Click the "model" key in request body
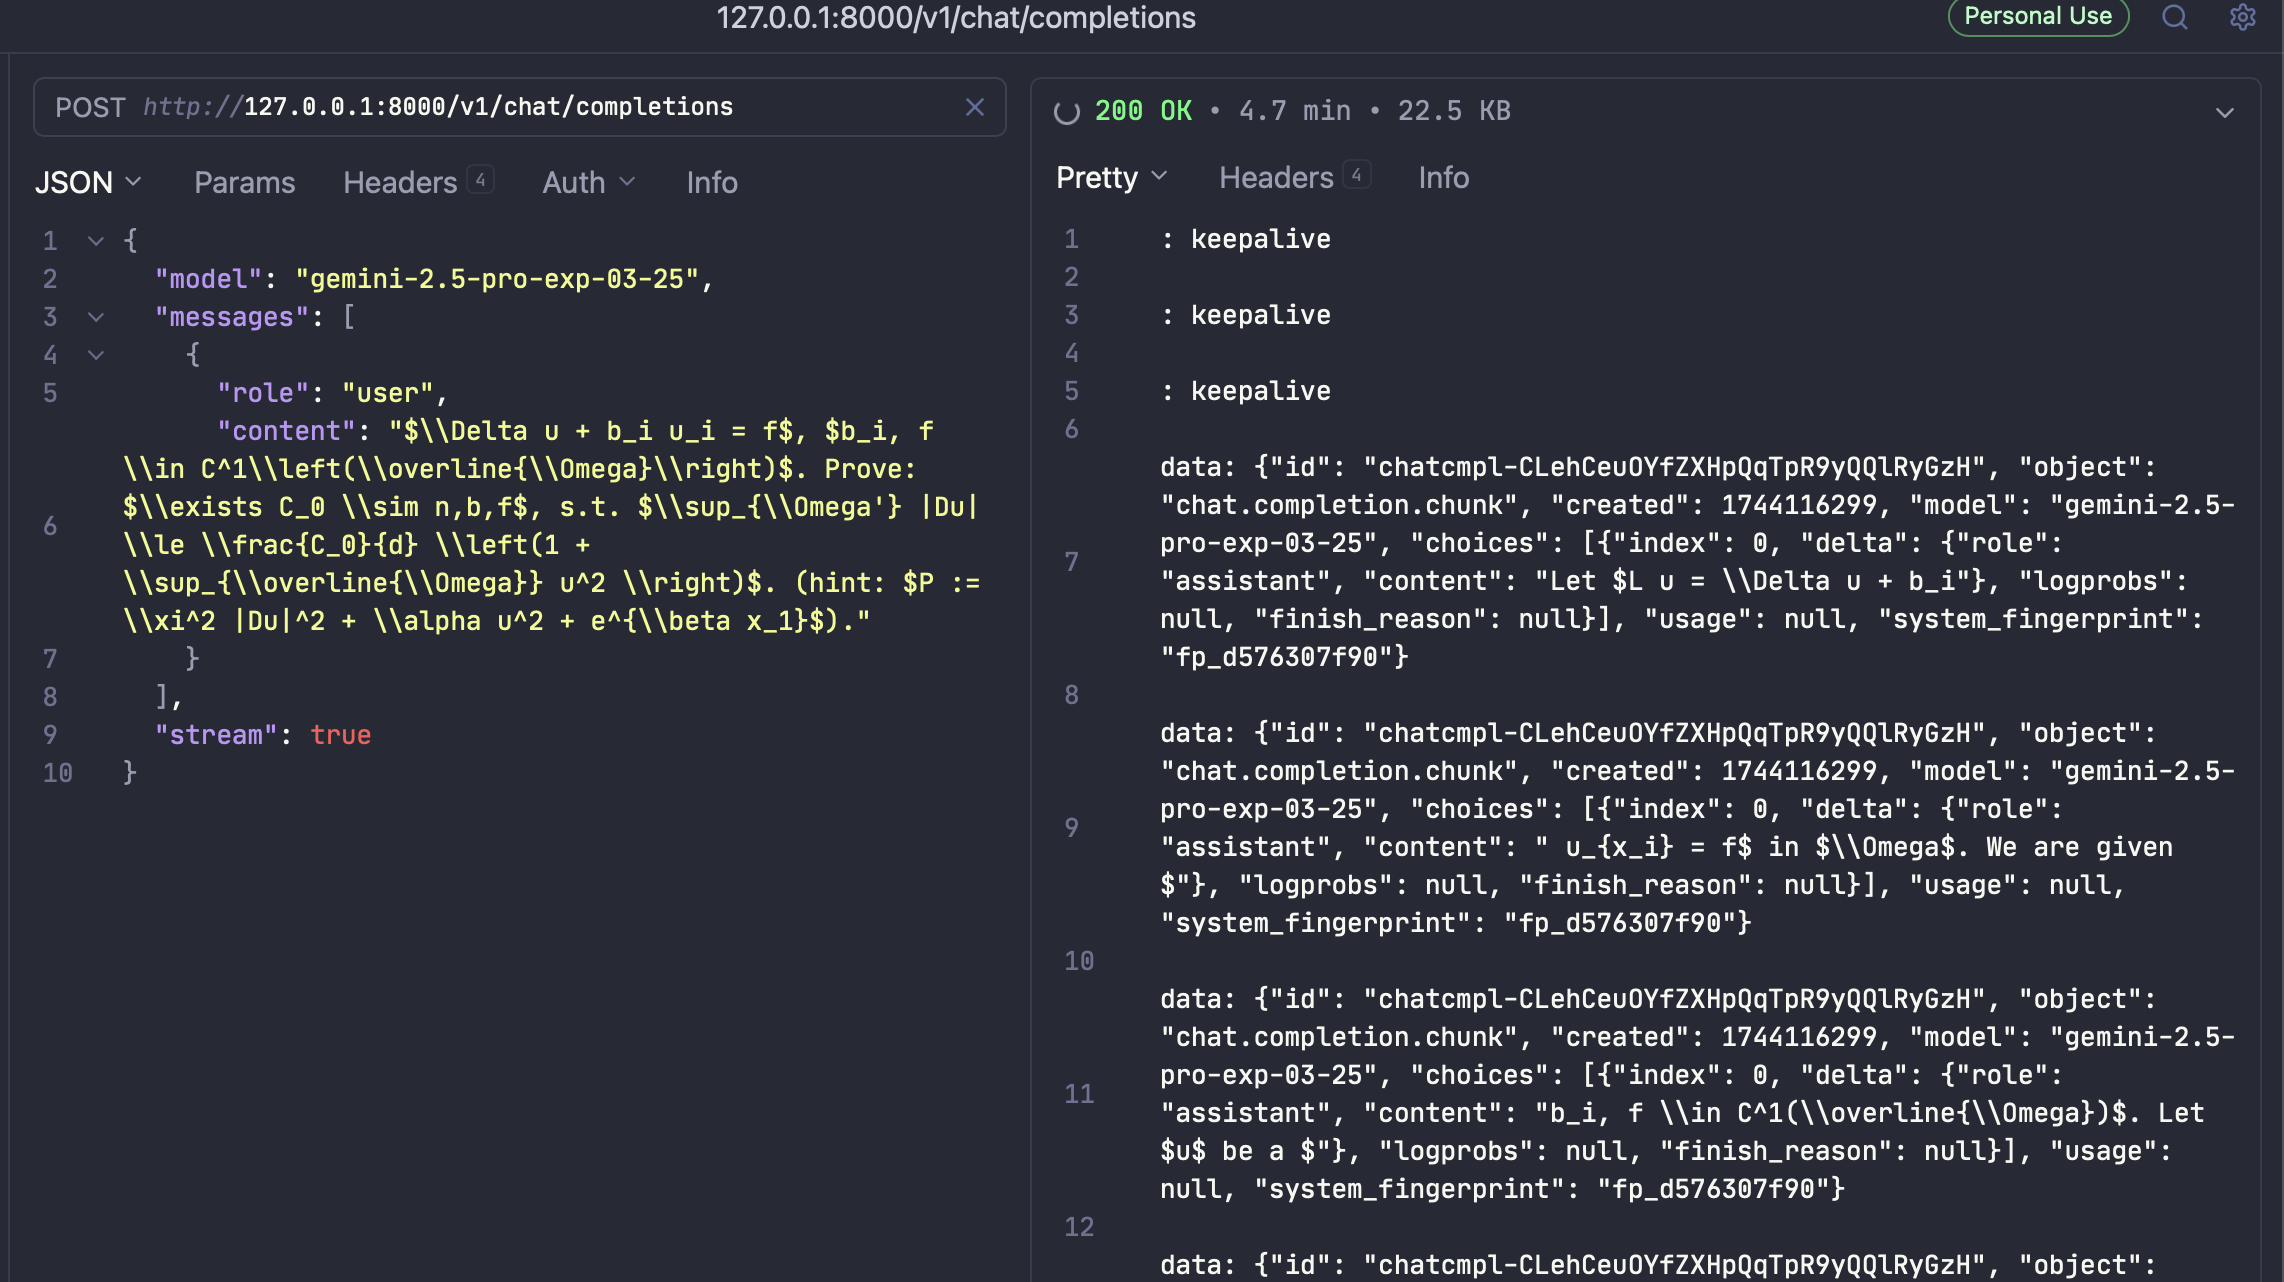 point(208,279)
